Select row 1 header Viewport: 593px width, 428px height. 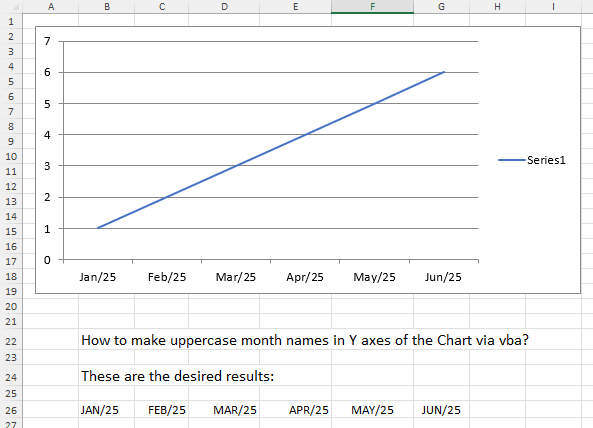11,21
